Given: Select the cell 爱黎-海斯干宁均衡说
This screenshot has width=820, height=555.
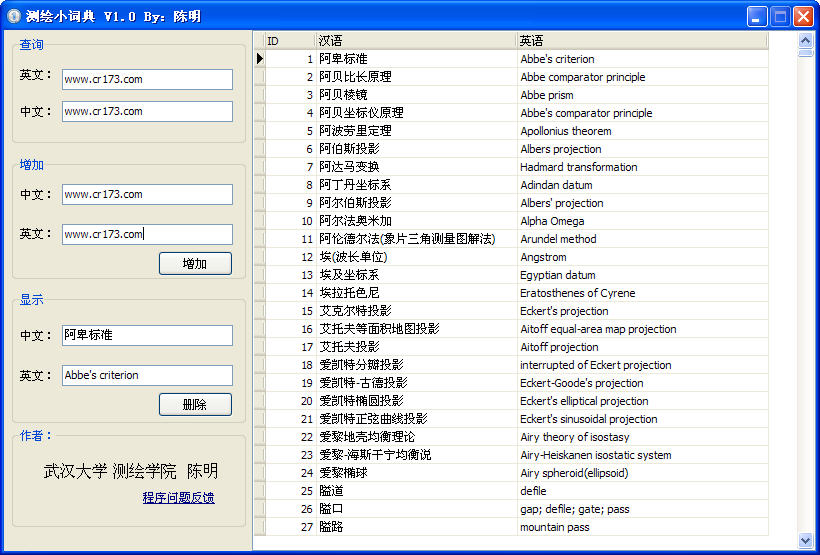Looking at the screenshot, I should [x=417, y=455].
